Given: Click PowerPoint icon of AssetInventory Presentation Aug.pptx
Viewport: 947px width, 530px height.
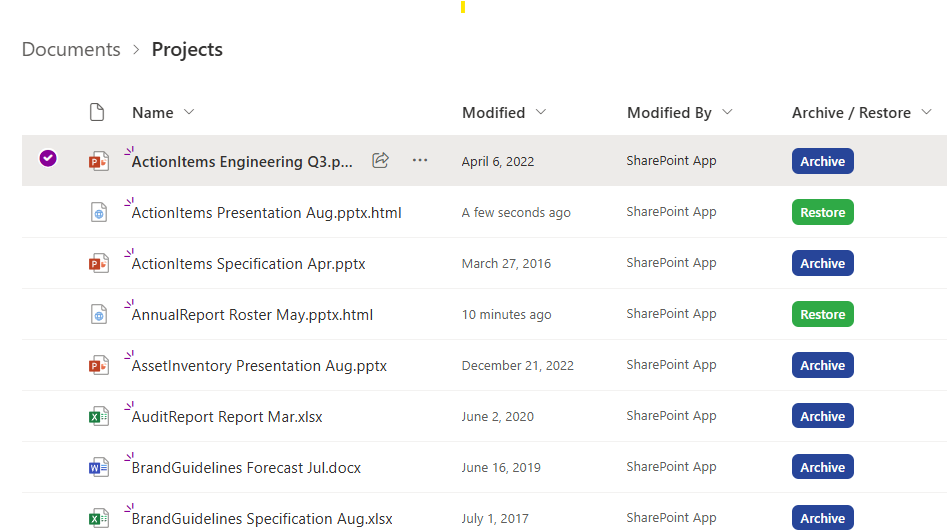Looking at the screenshot, I should click(98, 365).
